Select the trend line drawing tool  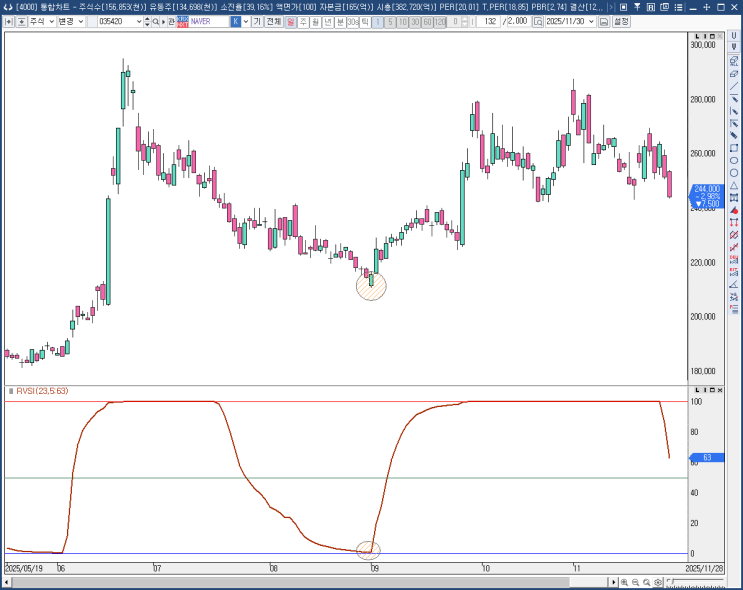(734, 86)
